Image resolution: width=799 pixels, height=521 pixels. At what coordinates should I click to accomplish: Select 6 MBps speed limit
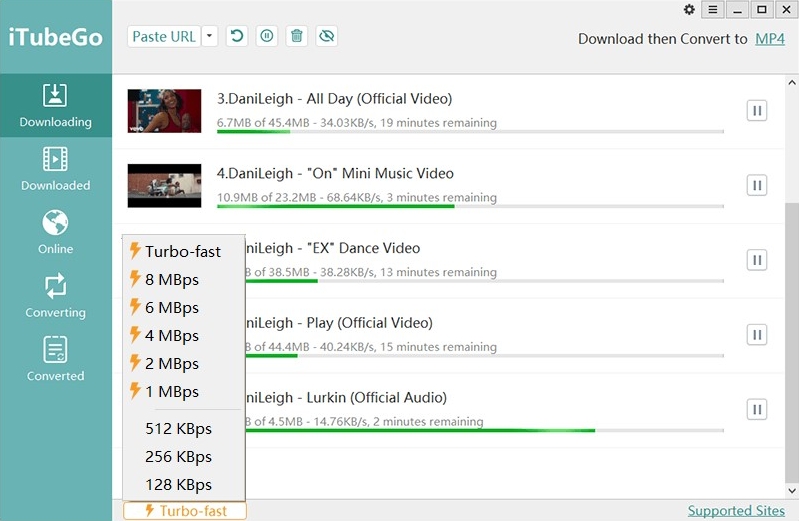coord(183,307)
